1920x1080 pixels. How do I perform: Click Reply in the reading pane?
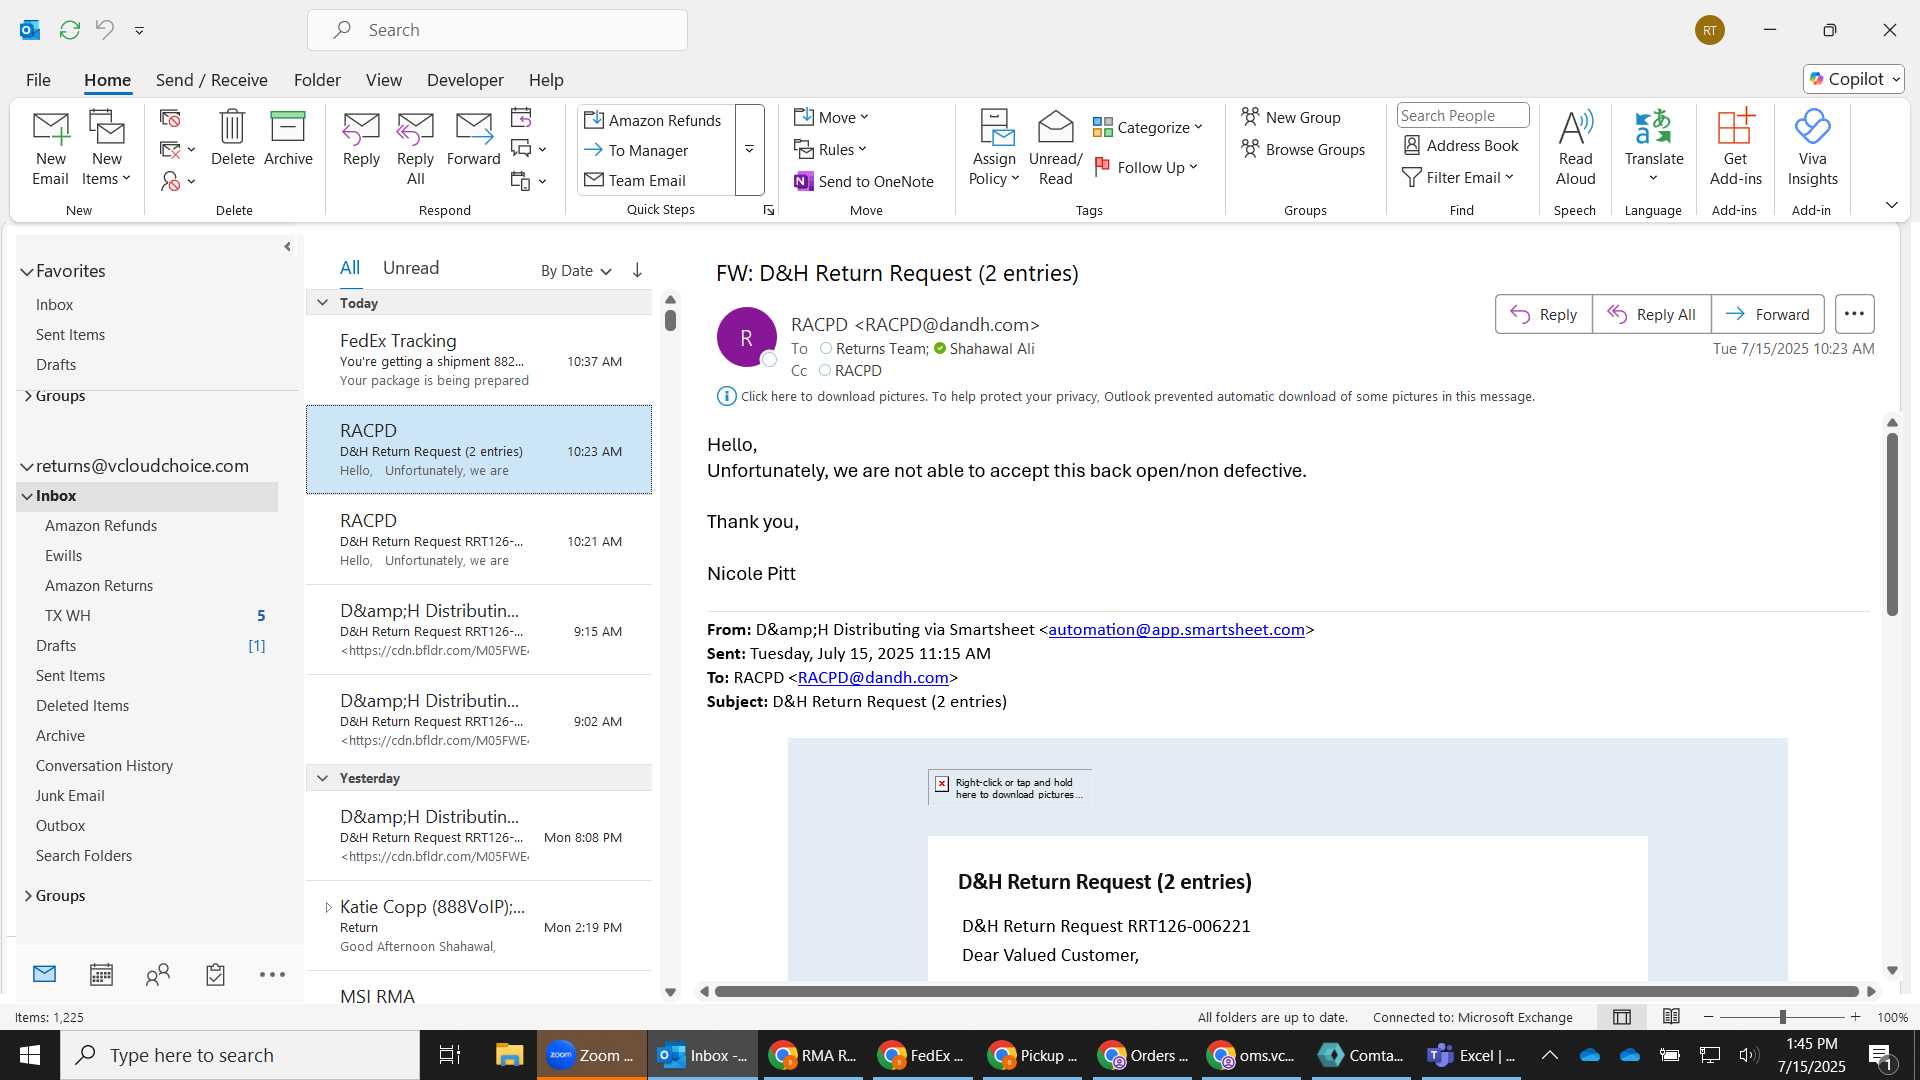click(x=1543, y=314)
